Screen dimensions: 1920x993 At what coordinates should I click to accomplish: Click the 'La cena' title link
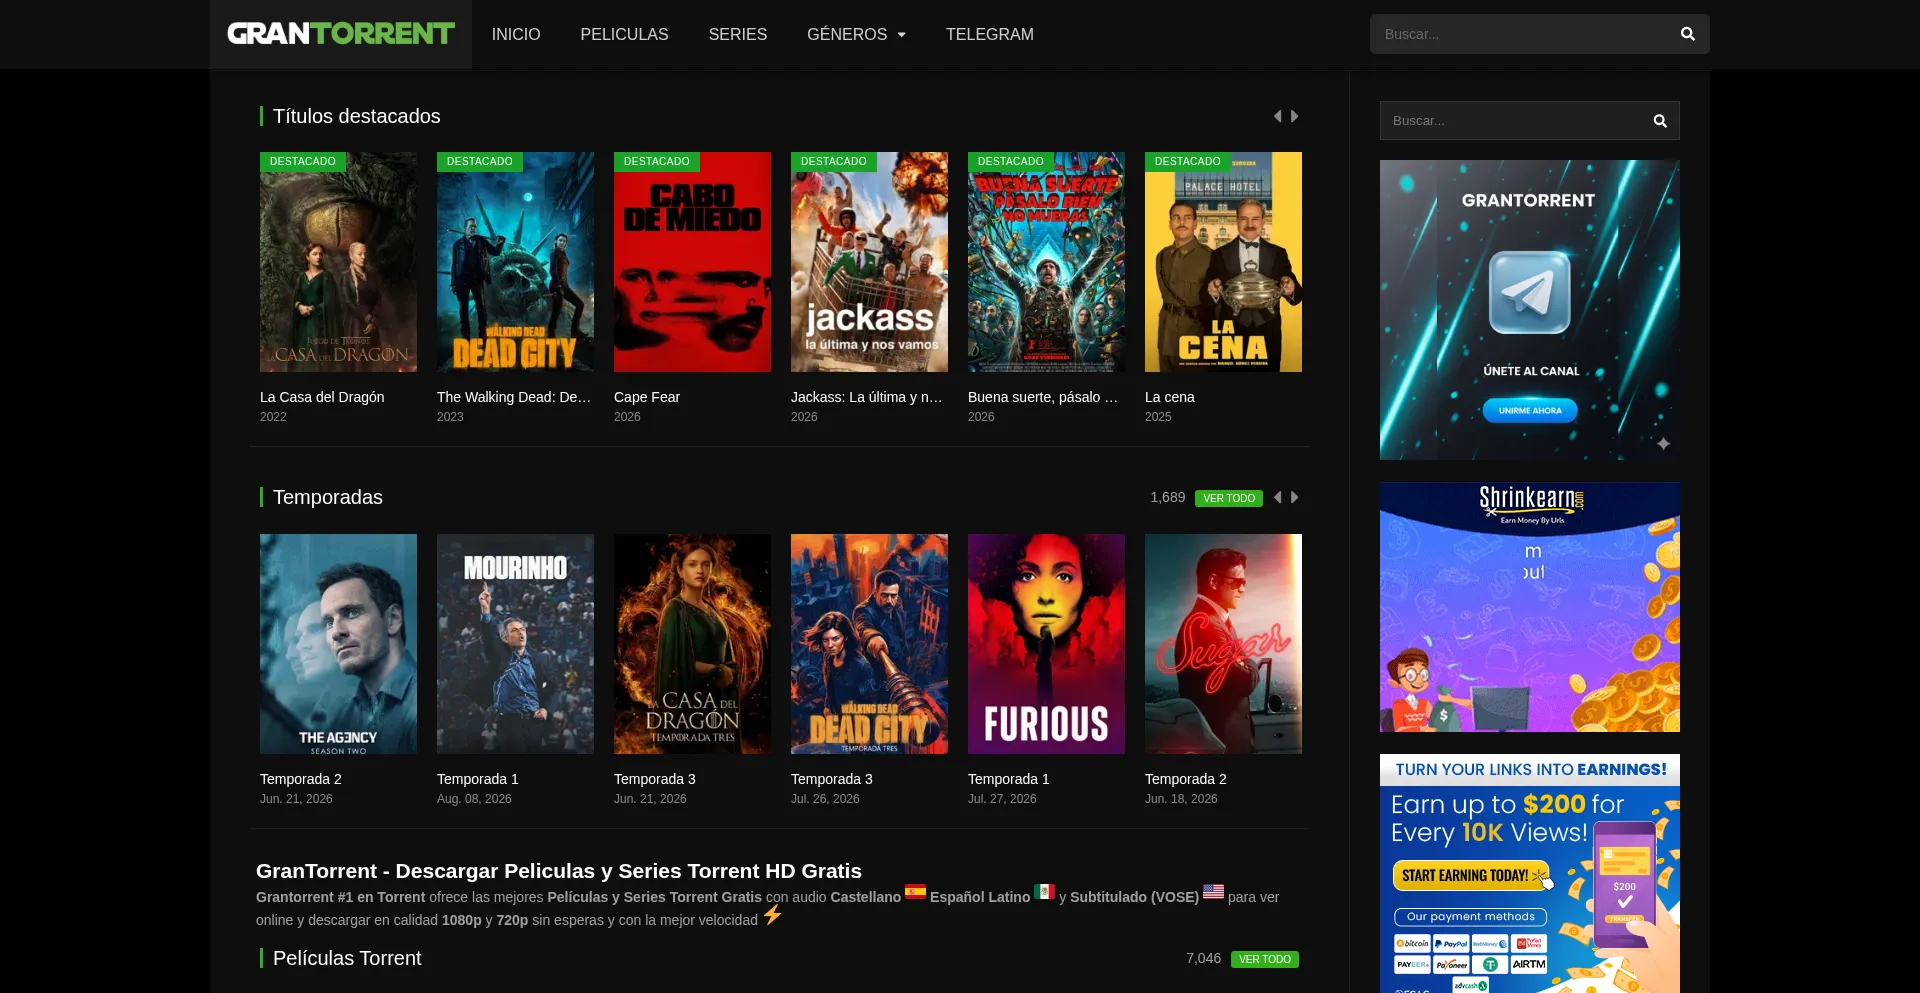tap(1170, 397)
